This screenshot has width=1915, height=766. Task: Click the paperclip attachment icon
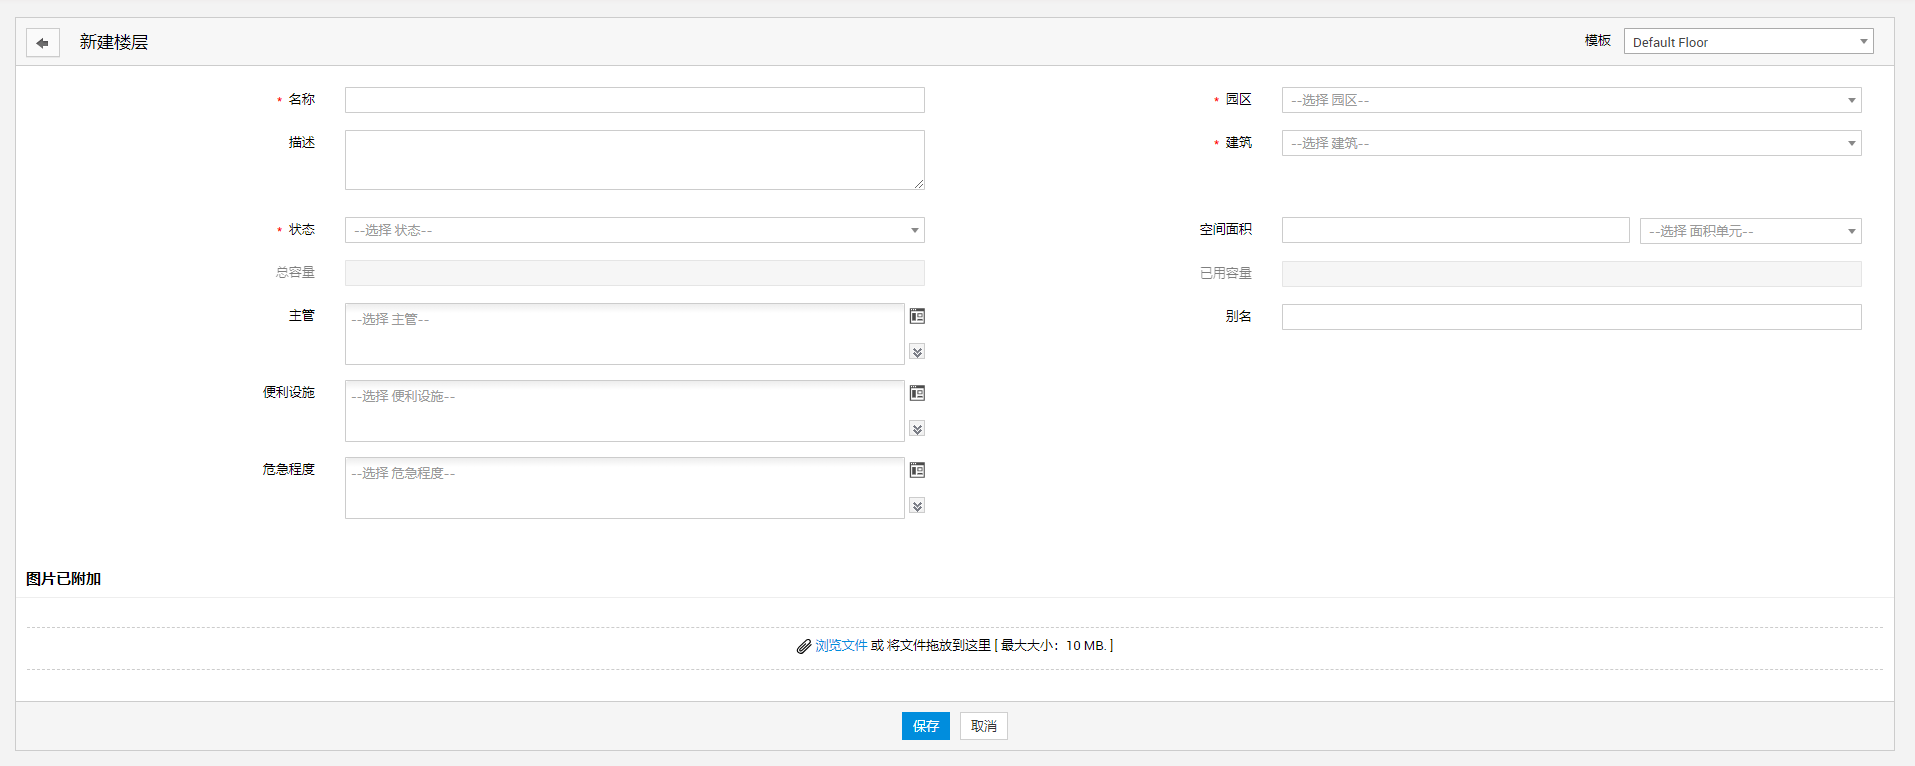pos(803,647)
